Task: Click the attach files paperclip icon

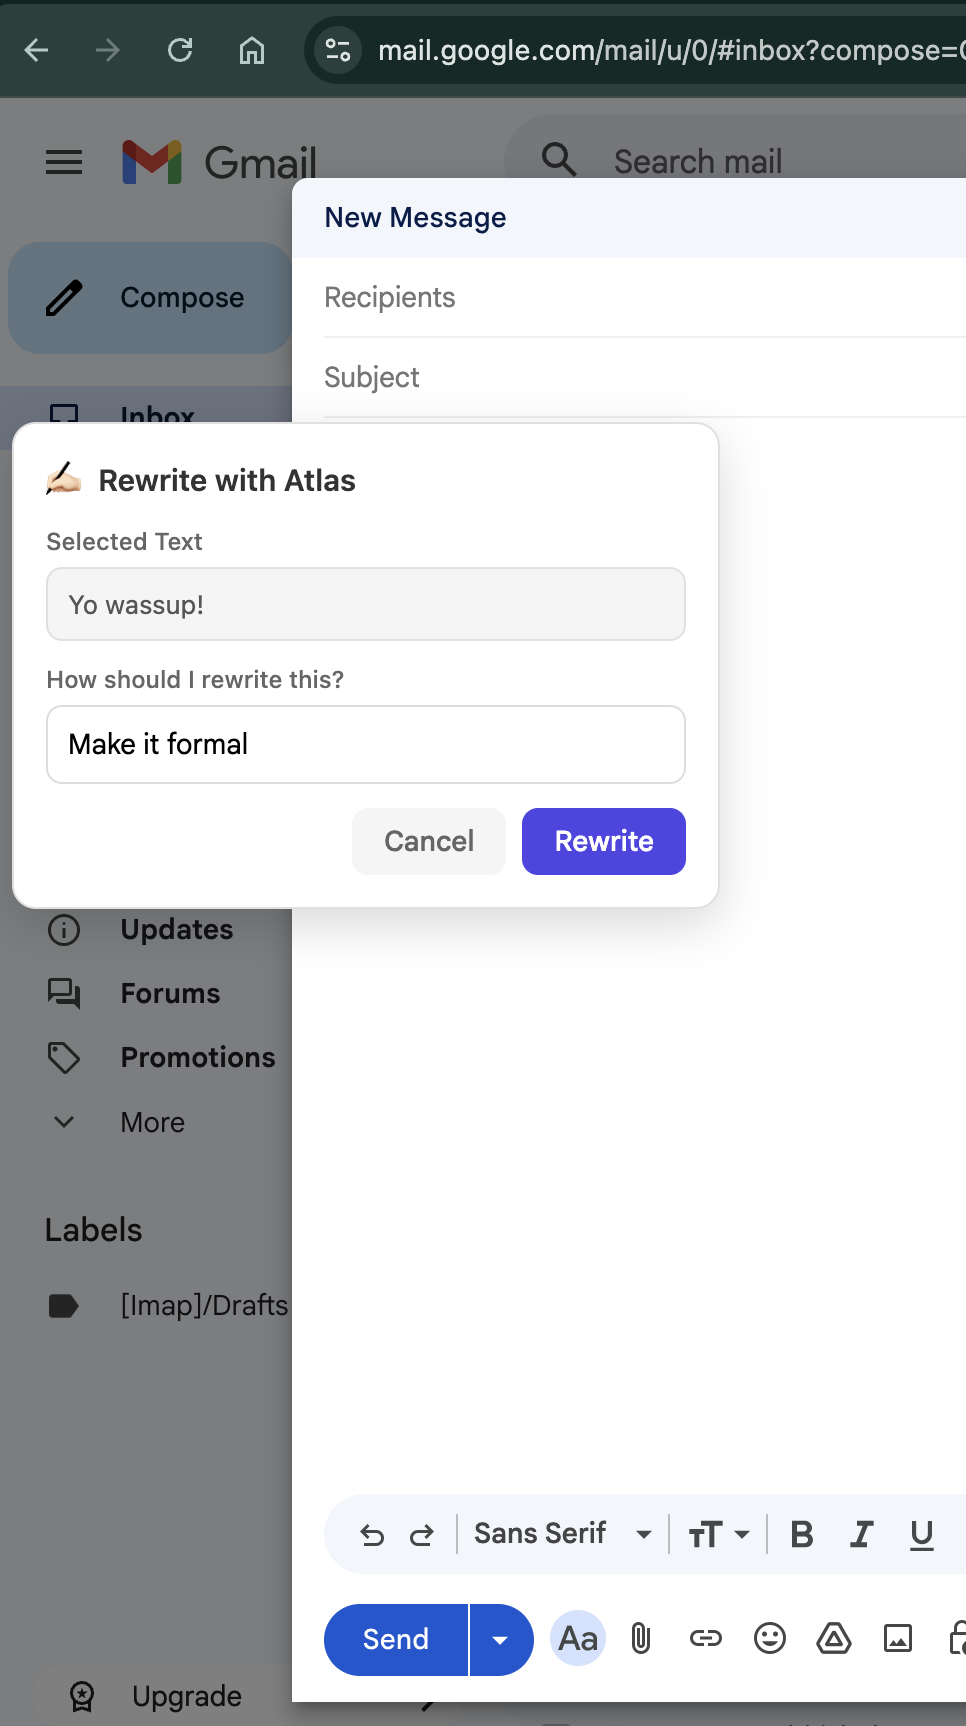Action: [x=641, y=1639]
